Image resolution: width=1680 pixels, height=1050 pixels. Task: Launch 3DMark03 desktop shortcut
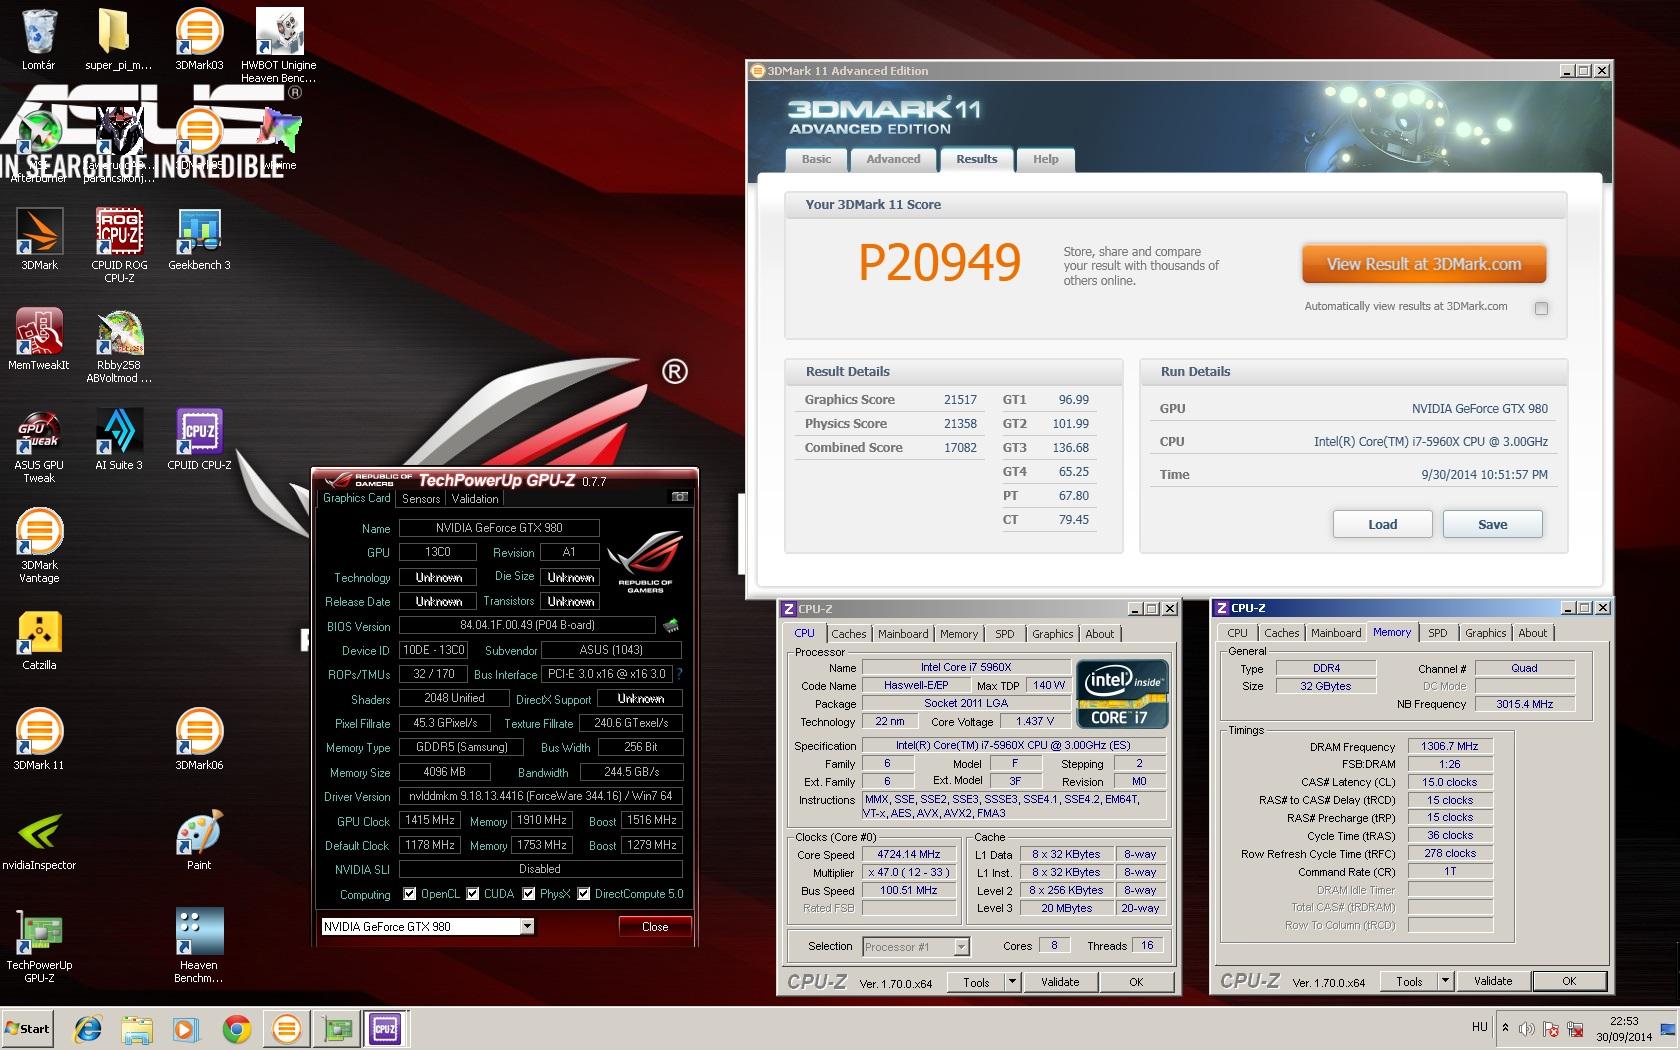(x=199, y=40)
